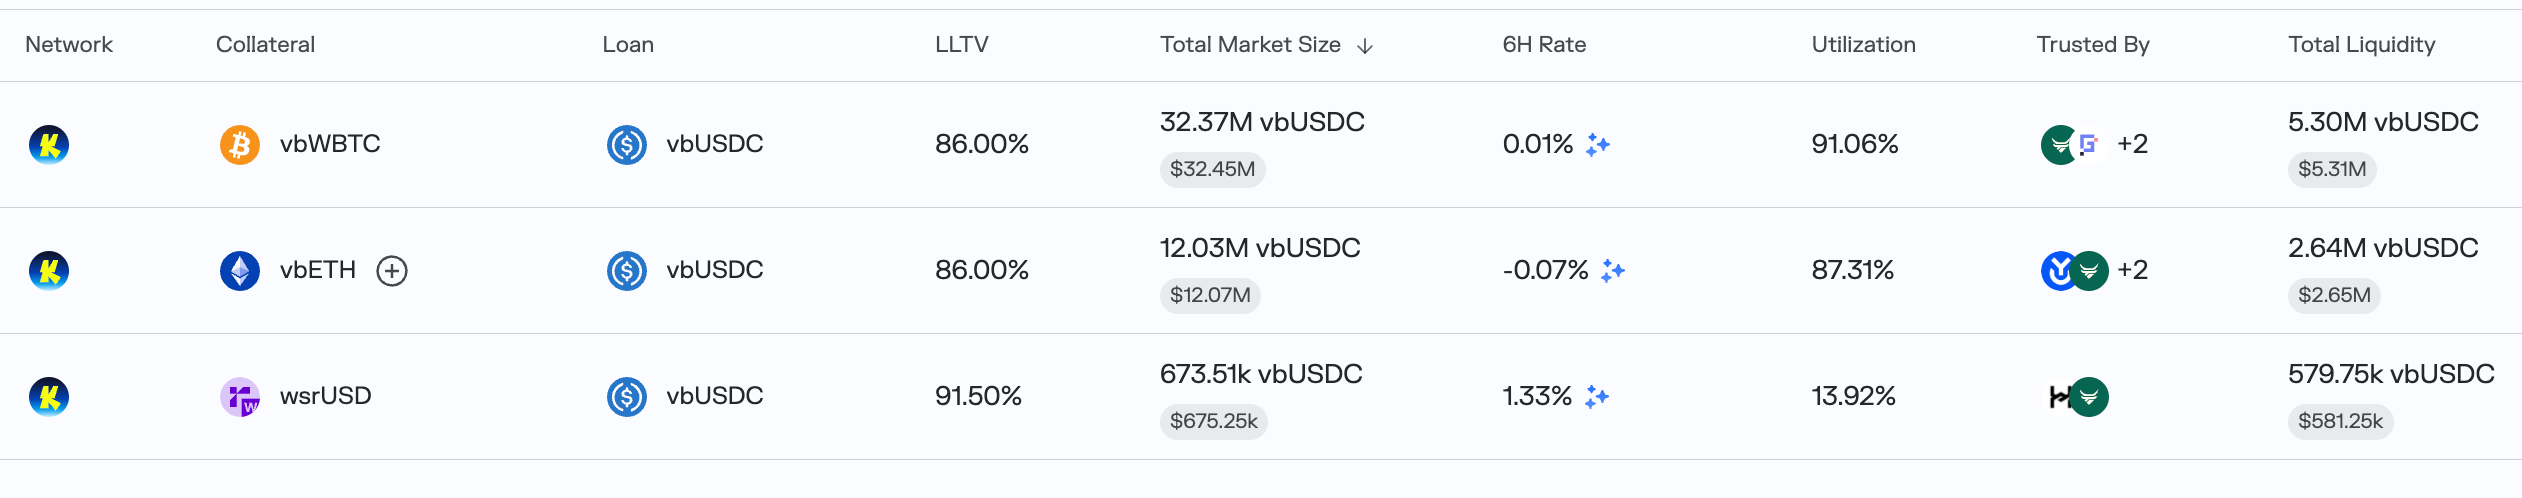Viewport: 2522px width, 498px height.
Task: Sort by the 6H Rate column header
Action: pos(1544,45)
